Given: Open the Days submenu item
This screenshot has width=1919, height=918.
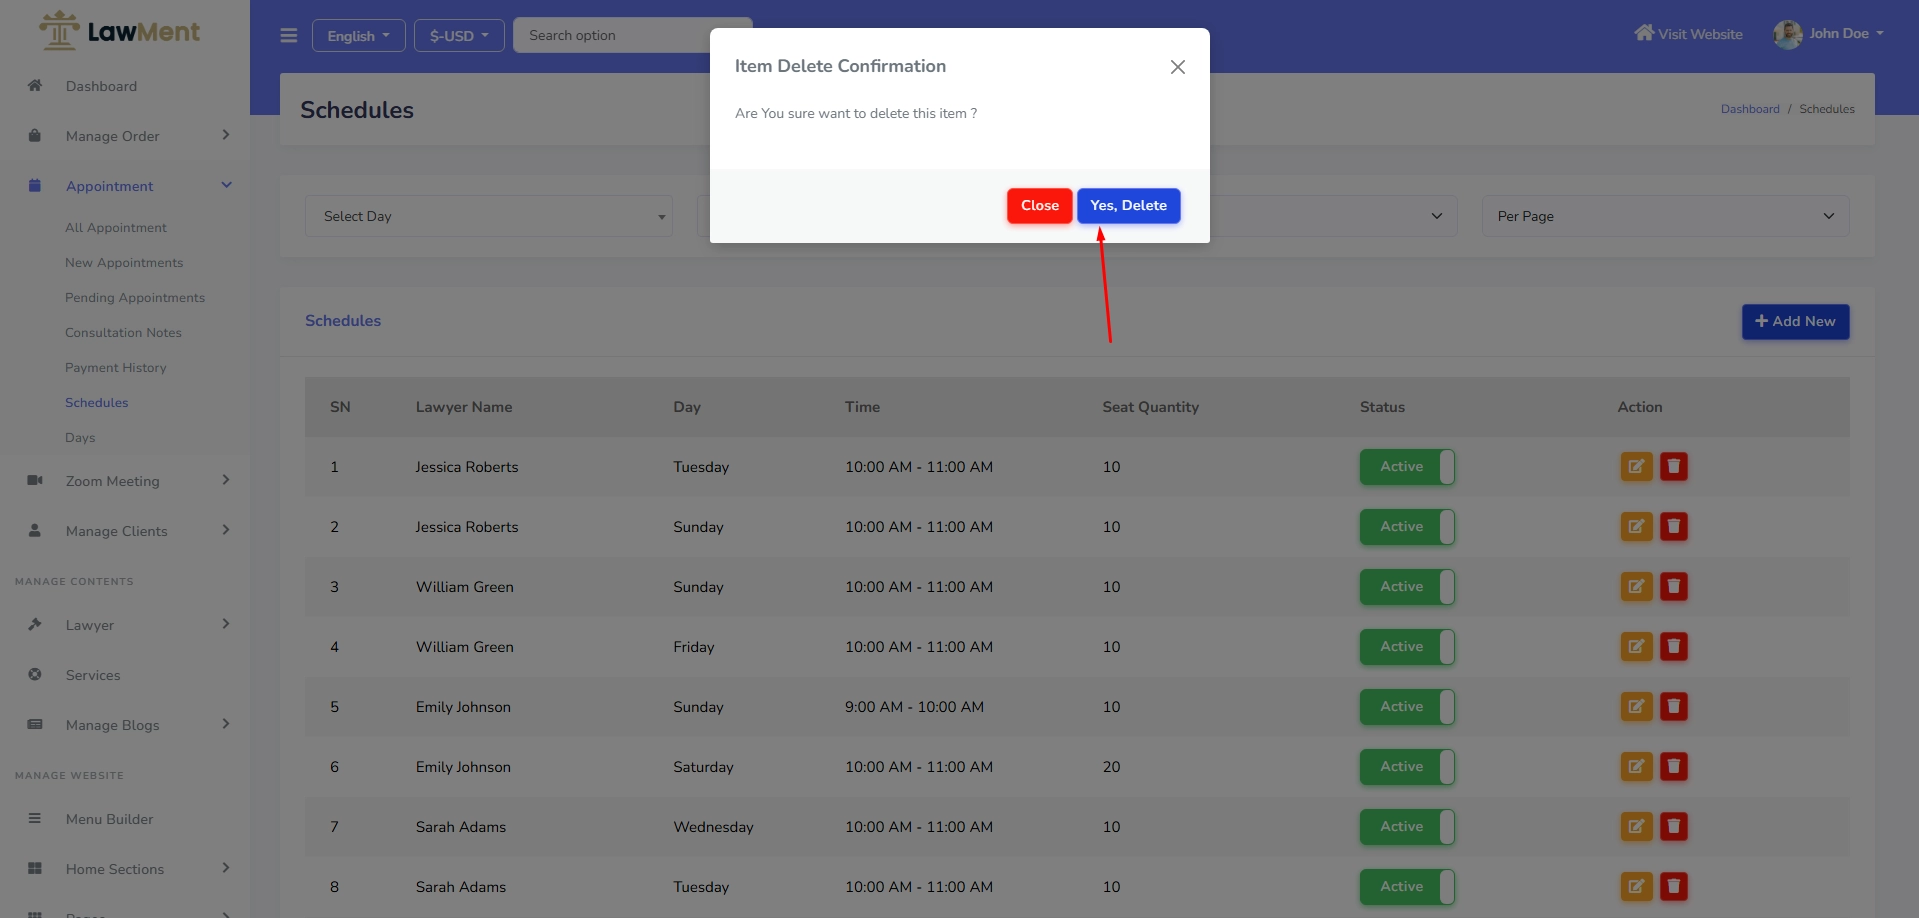Looking at the screenshot, I should tap(80, 438).
